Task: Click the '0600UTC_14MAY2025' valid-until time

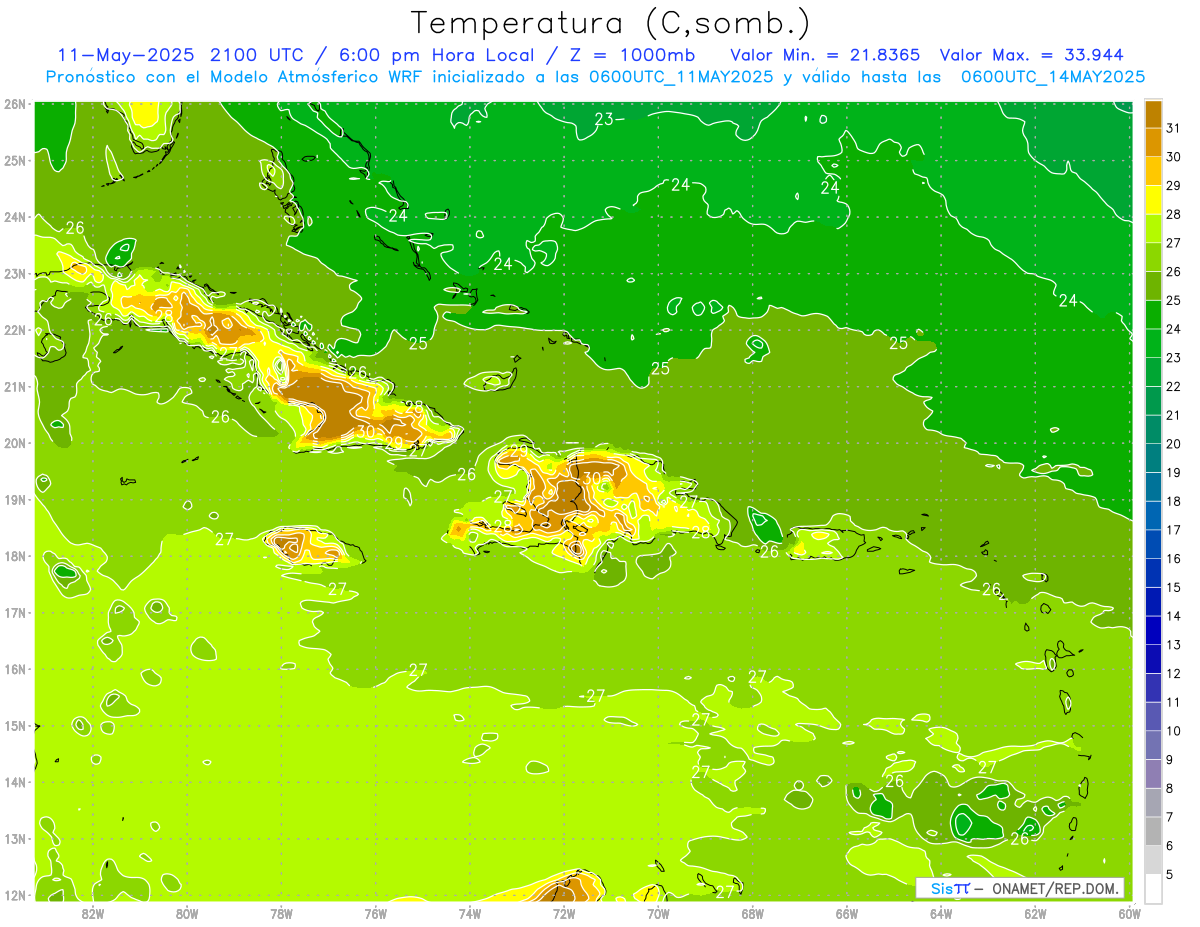Action: click(x=1052, y=76)
